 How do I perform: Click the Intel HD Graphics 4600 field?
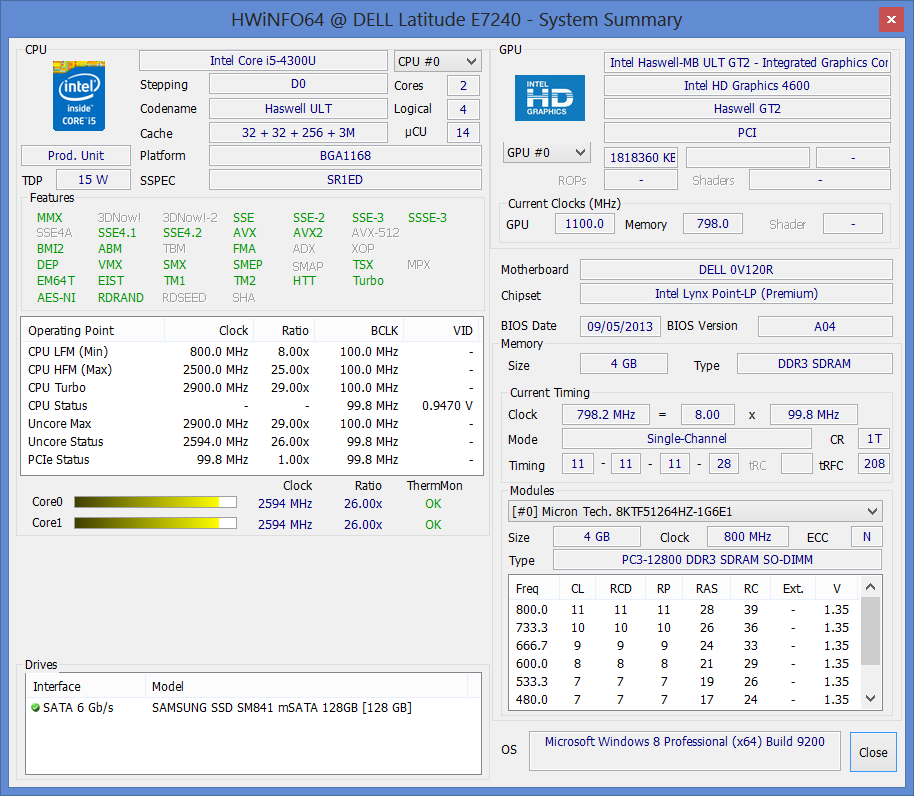point(747,86)
